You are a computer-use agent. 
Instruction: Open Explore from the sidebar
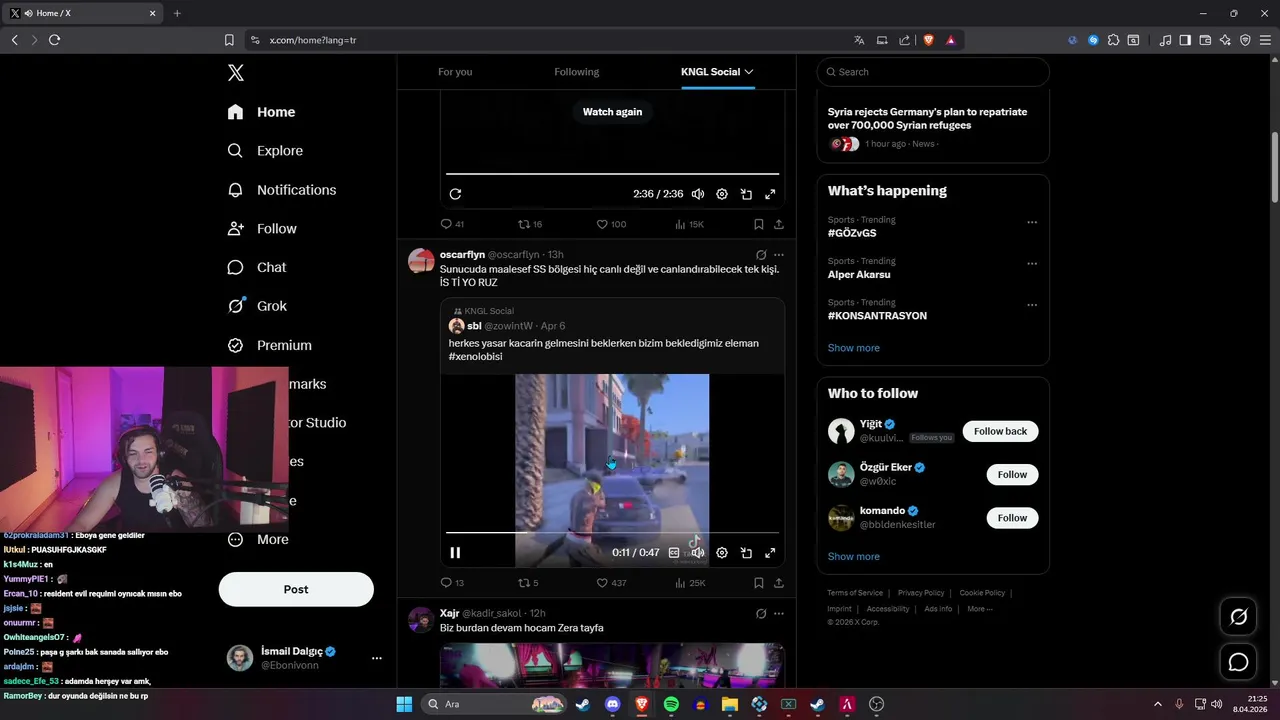point(265,151)
